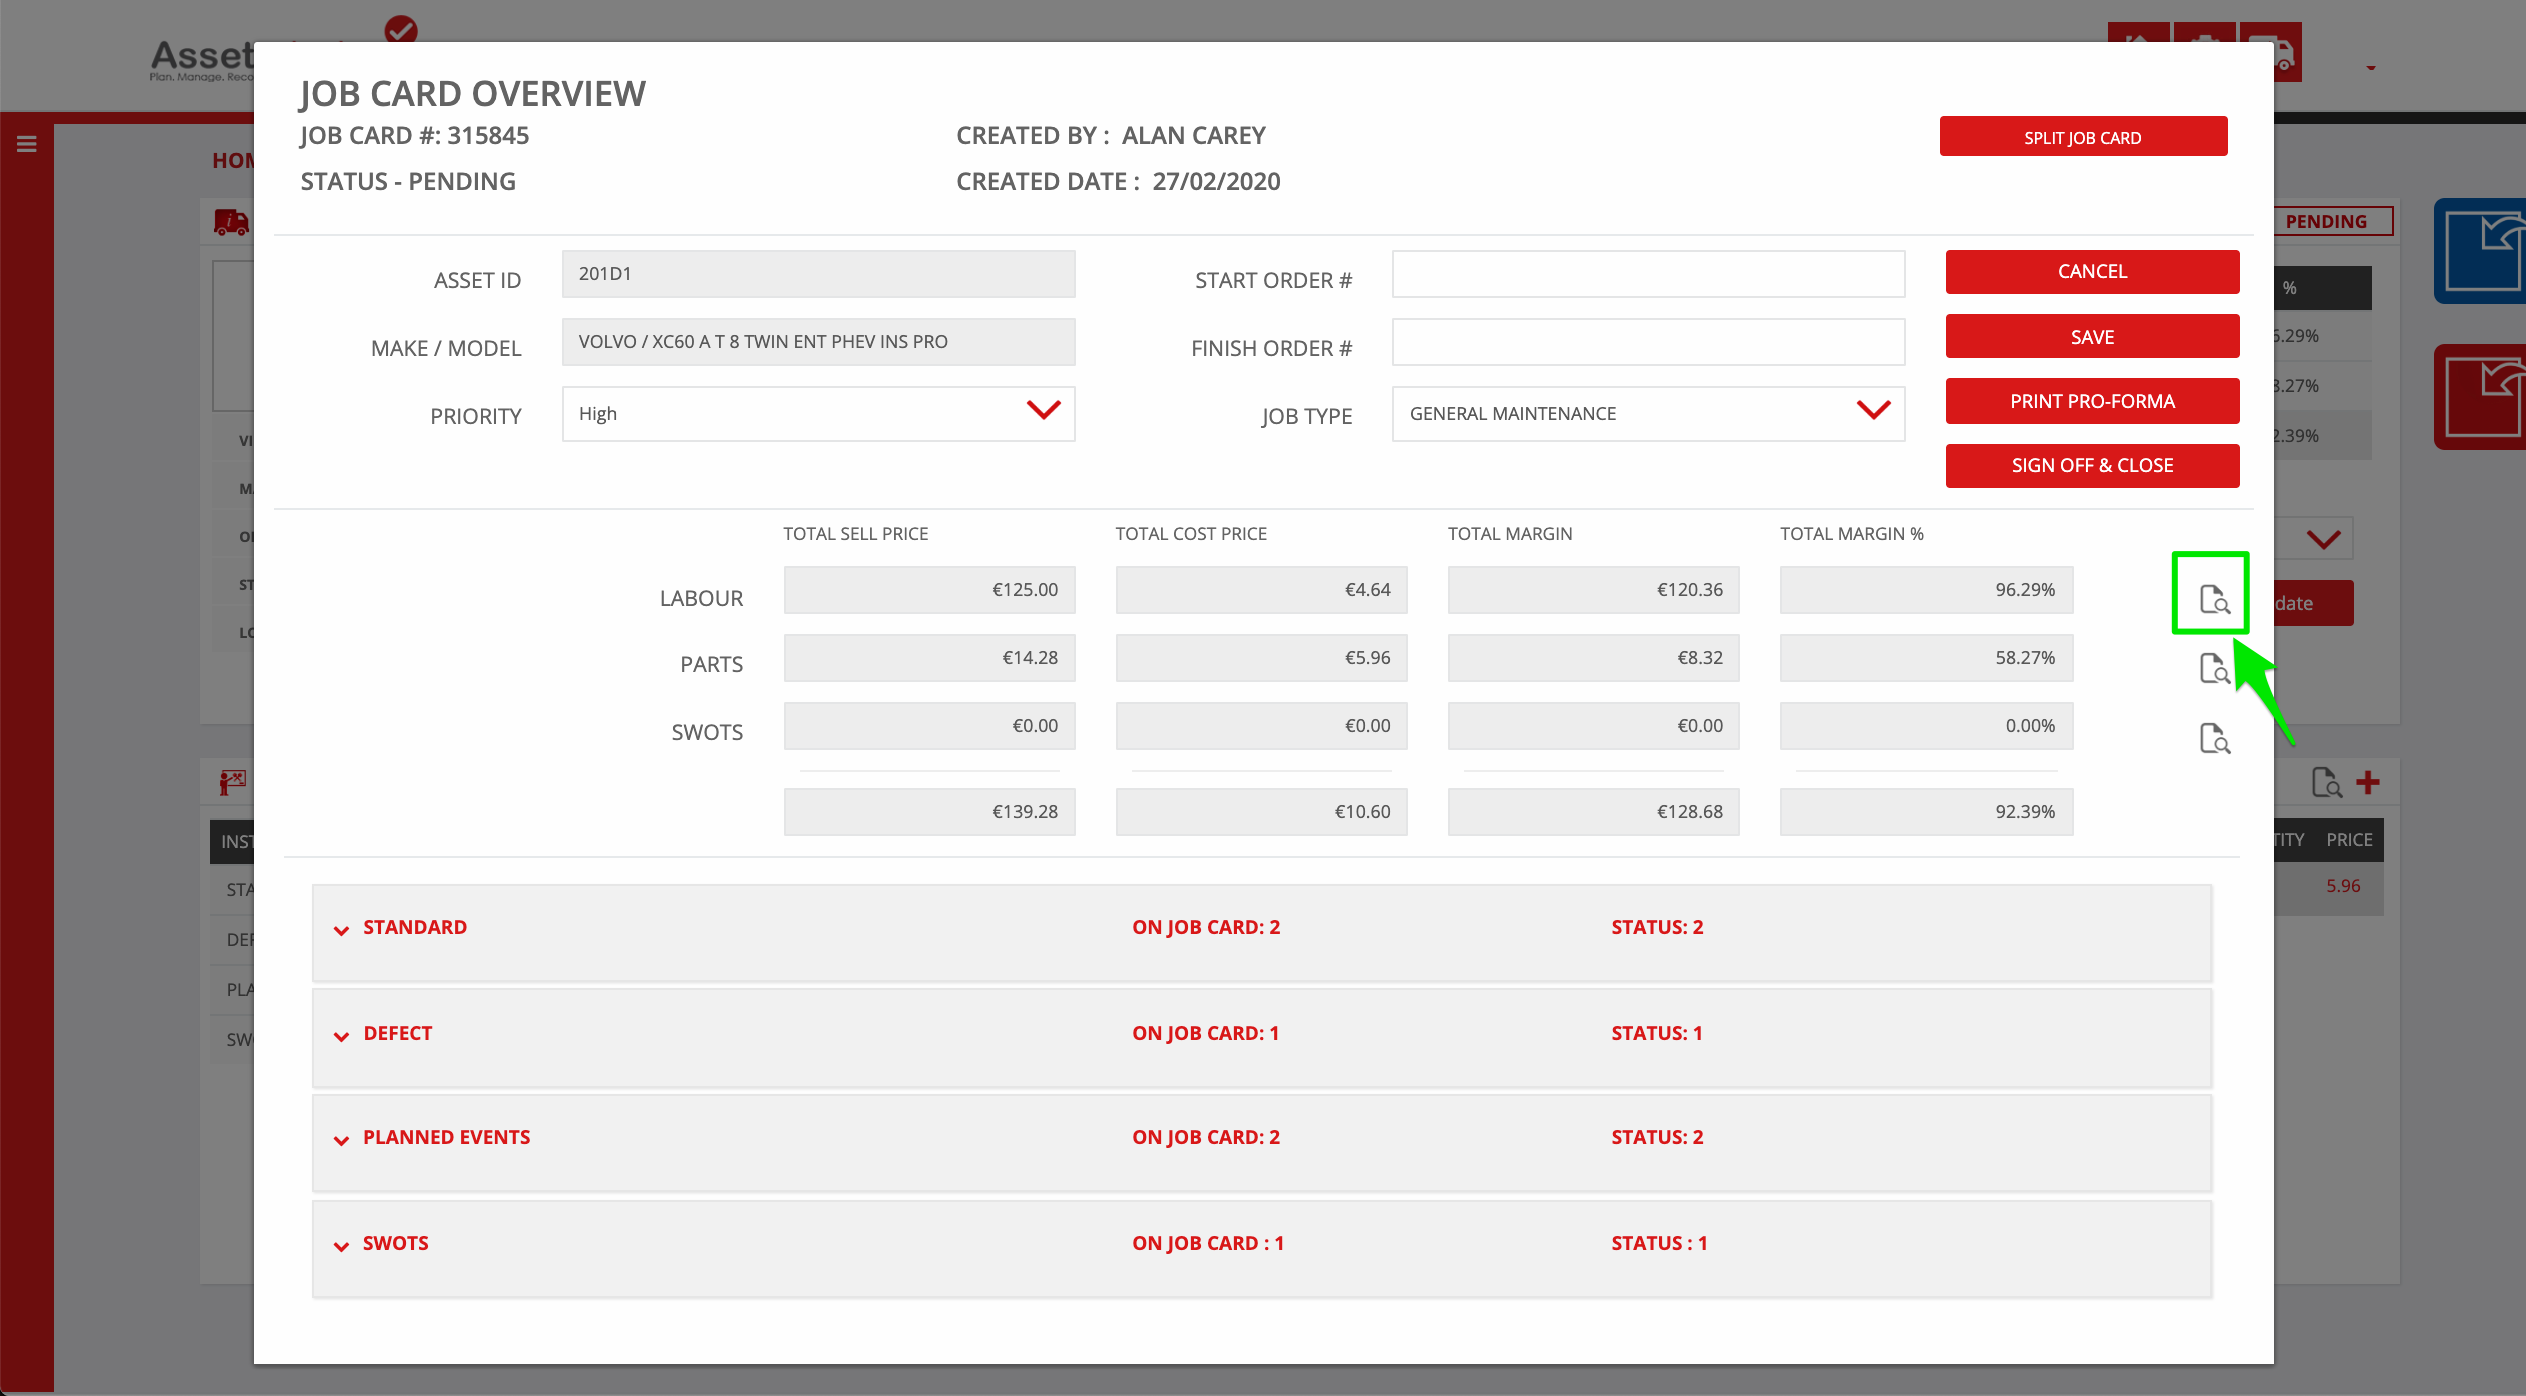2526x1396 pixels.
Task: Click the background Update button
Action: click(2314, 603)
